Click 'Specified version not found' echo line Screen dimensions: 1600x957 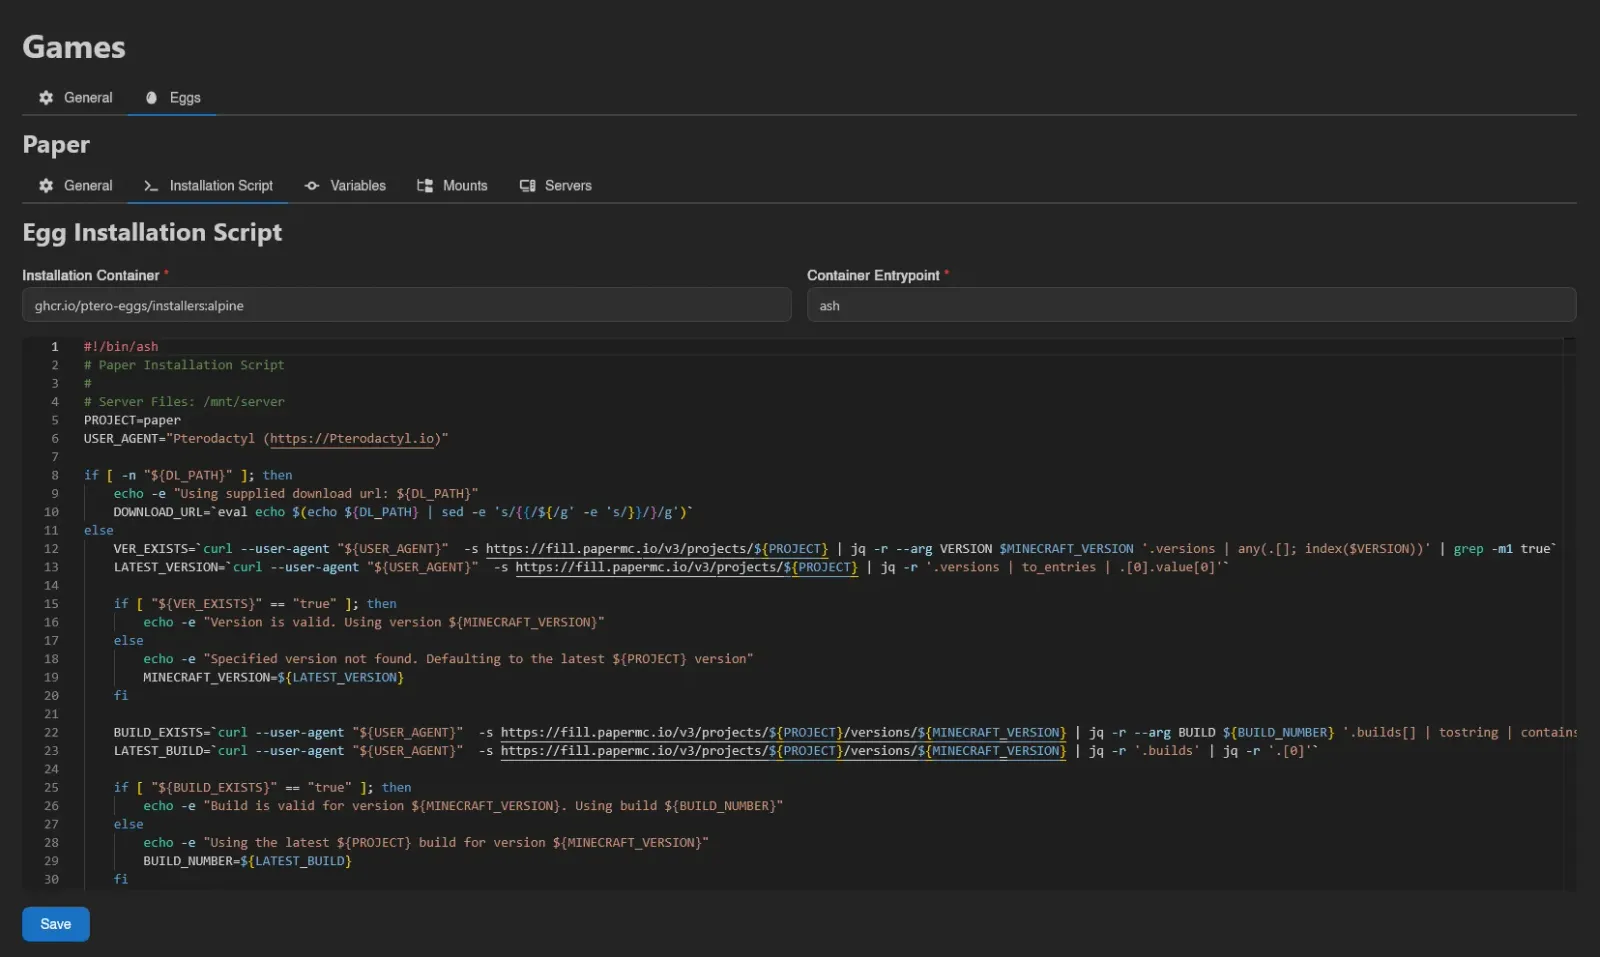coord(448,659)
